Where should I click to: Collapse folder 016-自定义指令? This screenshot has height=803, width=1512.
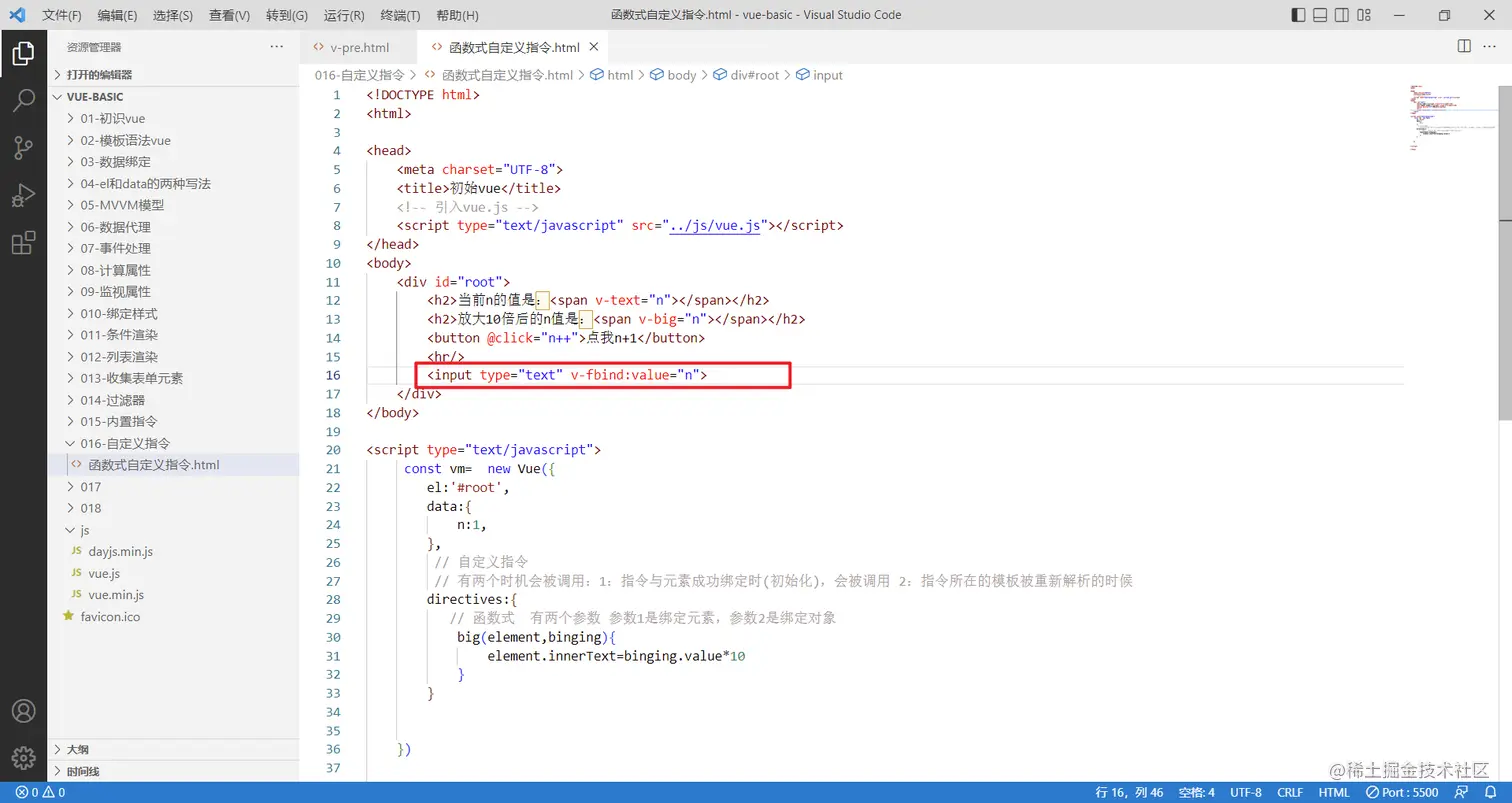point(173,443)
